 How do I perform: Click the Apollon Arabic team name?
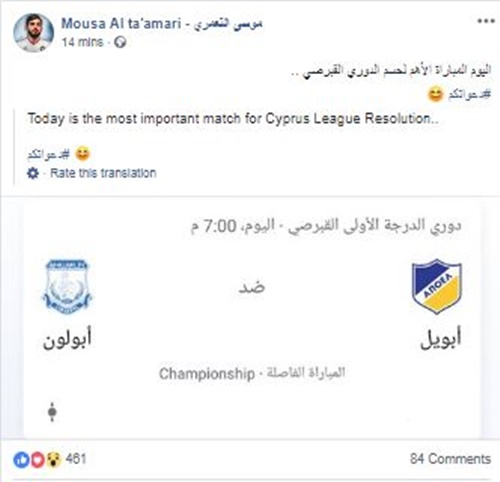click(x=67, y=338)
